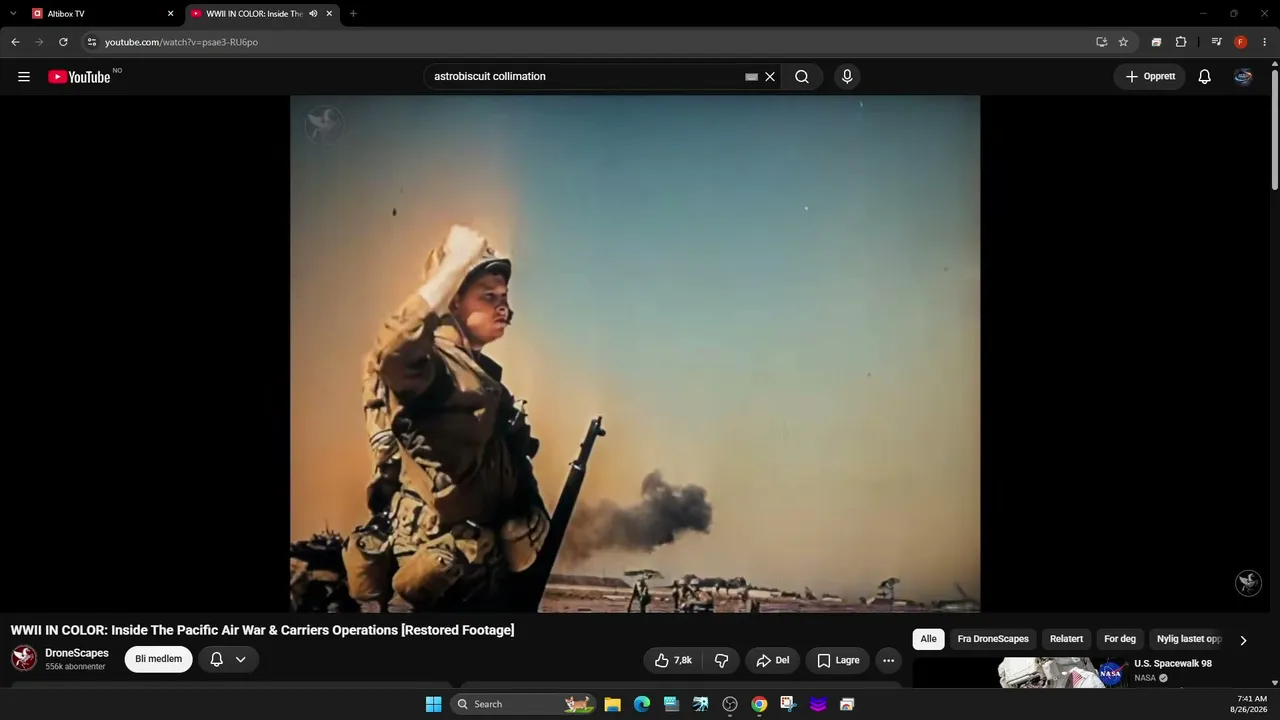The height and width of the screenshot is (720, 1280).
Task: Expand the subscription notification bell dropdown
Action: pos(229,659)
